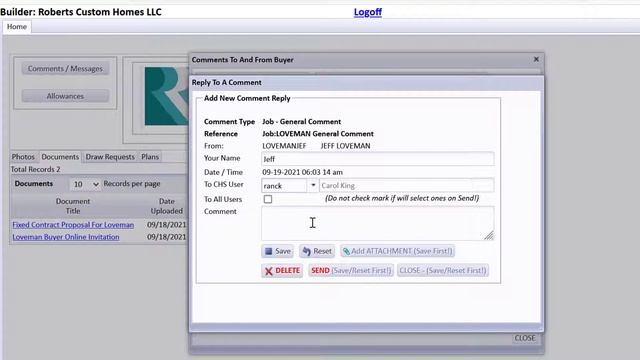The image size is (640, 360).
Task: Open the Records per page dropdown
Action: coord(85,184)
